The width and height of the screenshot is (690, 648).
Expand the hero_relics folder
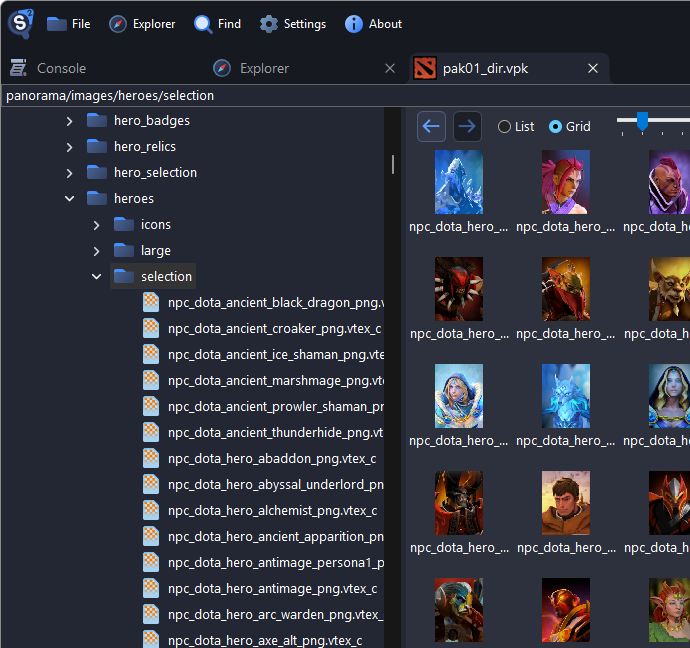click(x=69, y=147)
